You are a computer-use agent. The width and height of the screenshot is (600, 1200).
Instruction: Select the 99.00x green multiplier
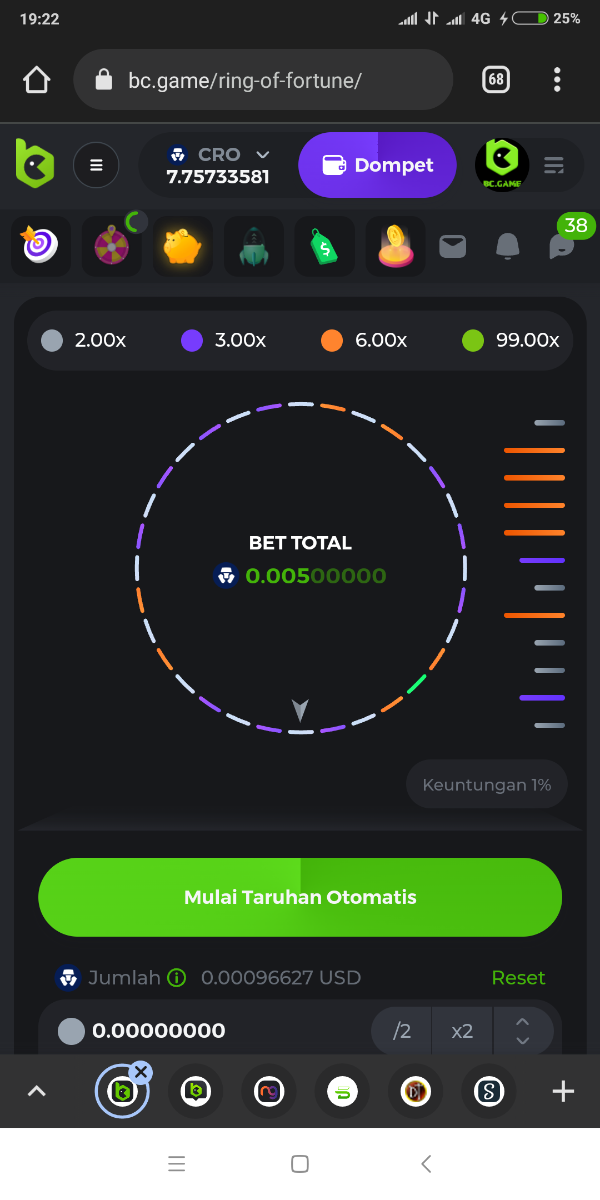coord(510,340)
